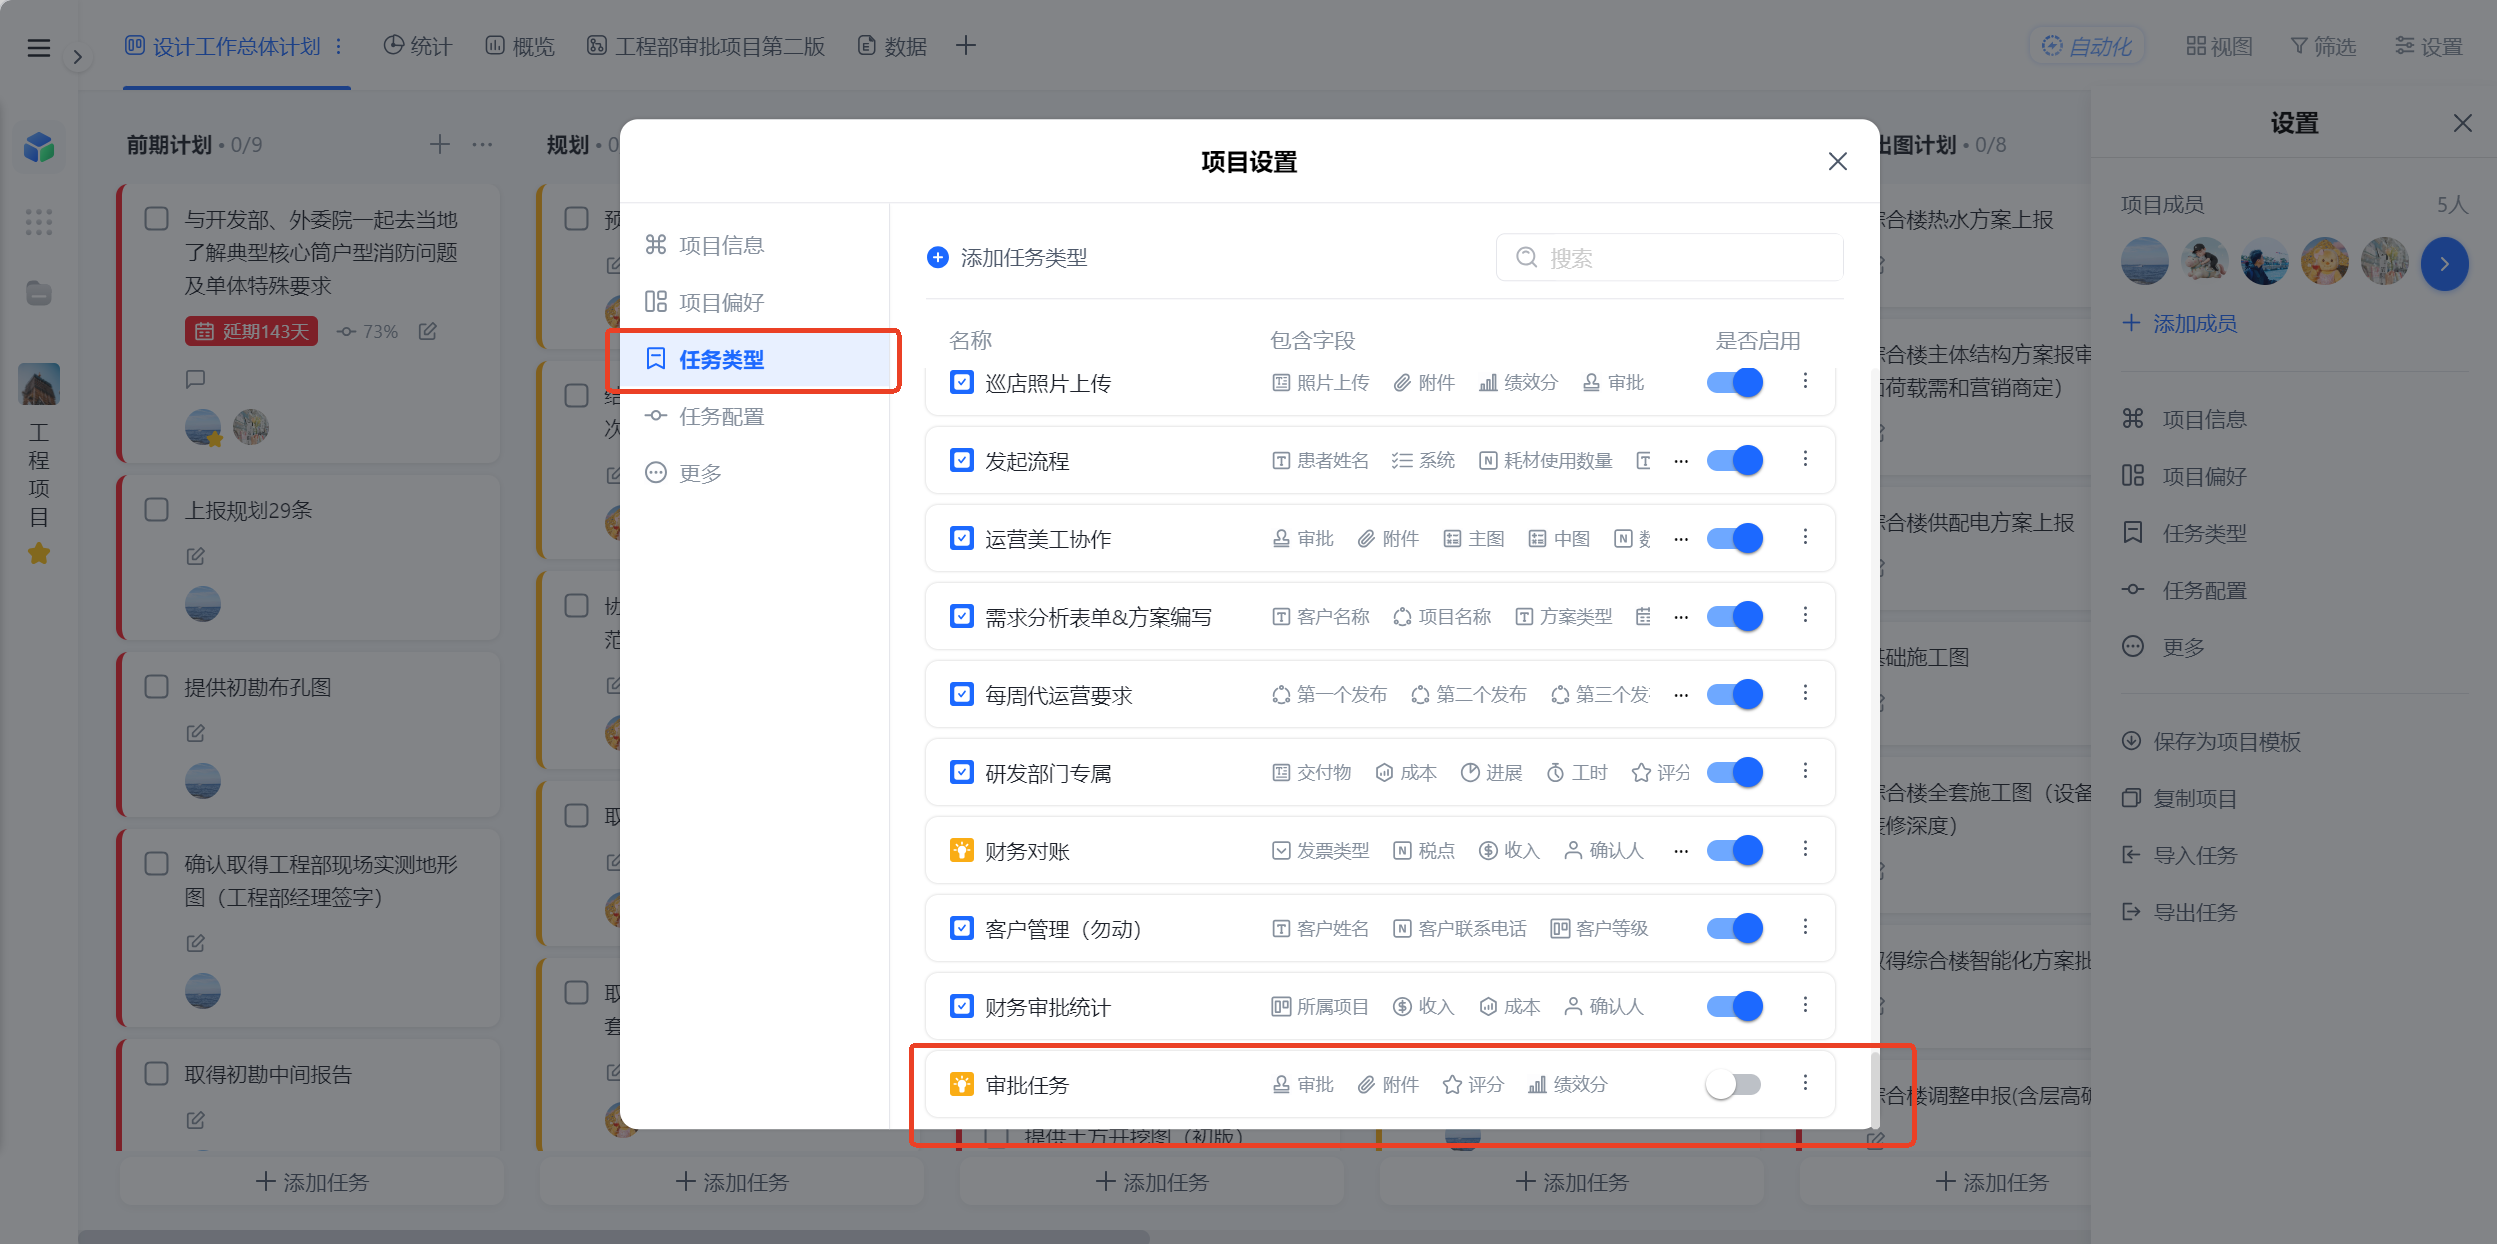The width and height of the screenshot is (2497, 1244).
Task: Open the apps grid icon in sidebar
Action: [39, 222]
